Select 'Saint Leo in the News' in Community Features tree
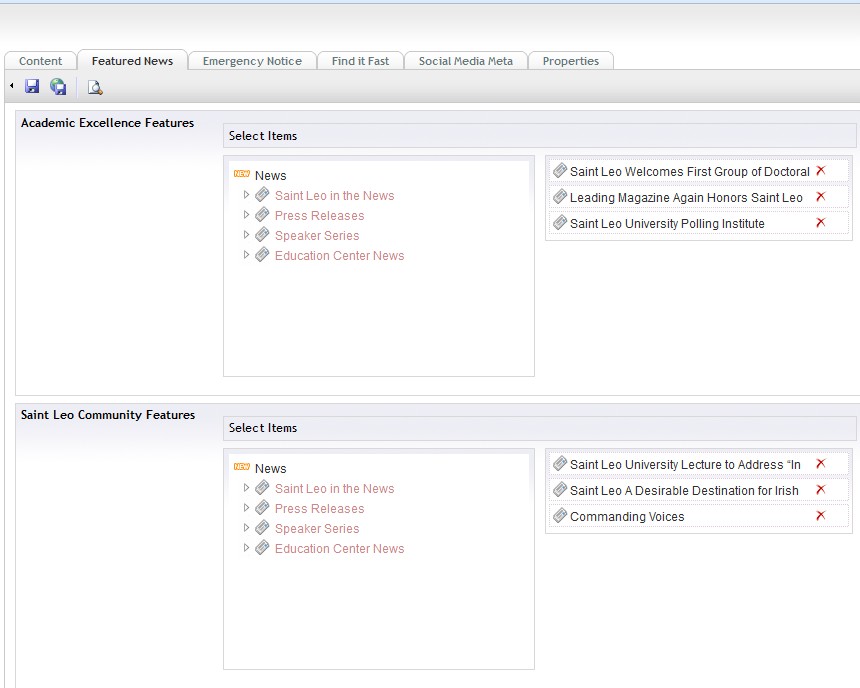860x688 pixels. pyautogui.click(x=335, y=489)
